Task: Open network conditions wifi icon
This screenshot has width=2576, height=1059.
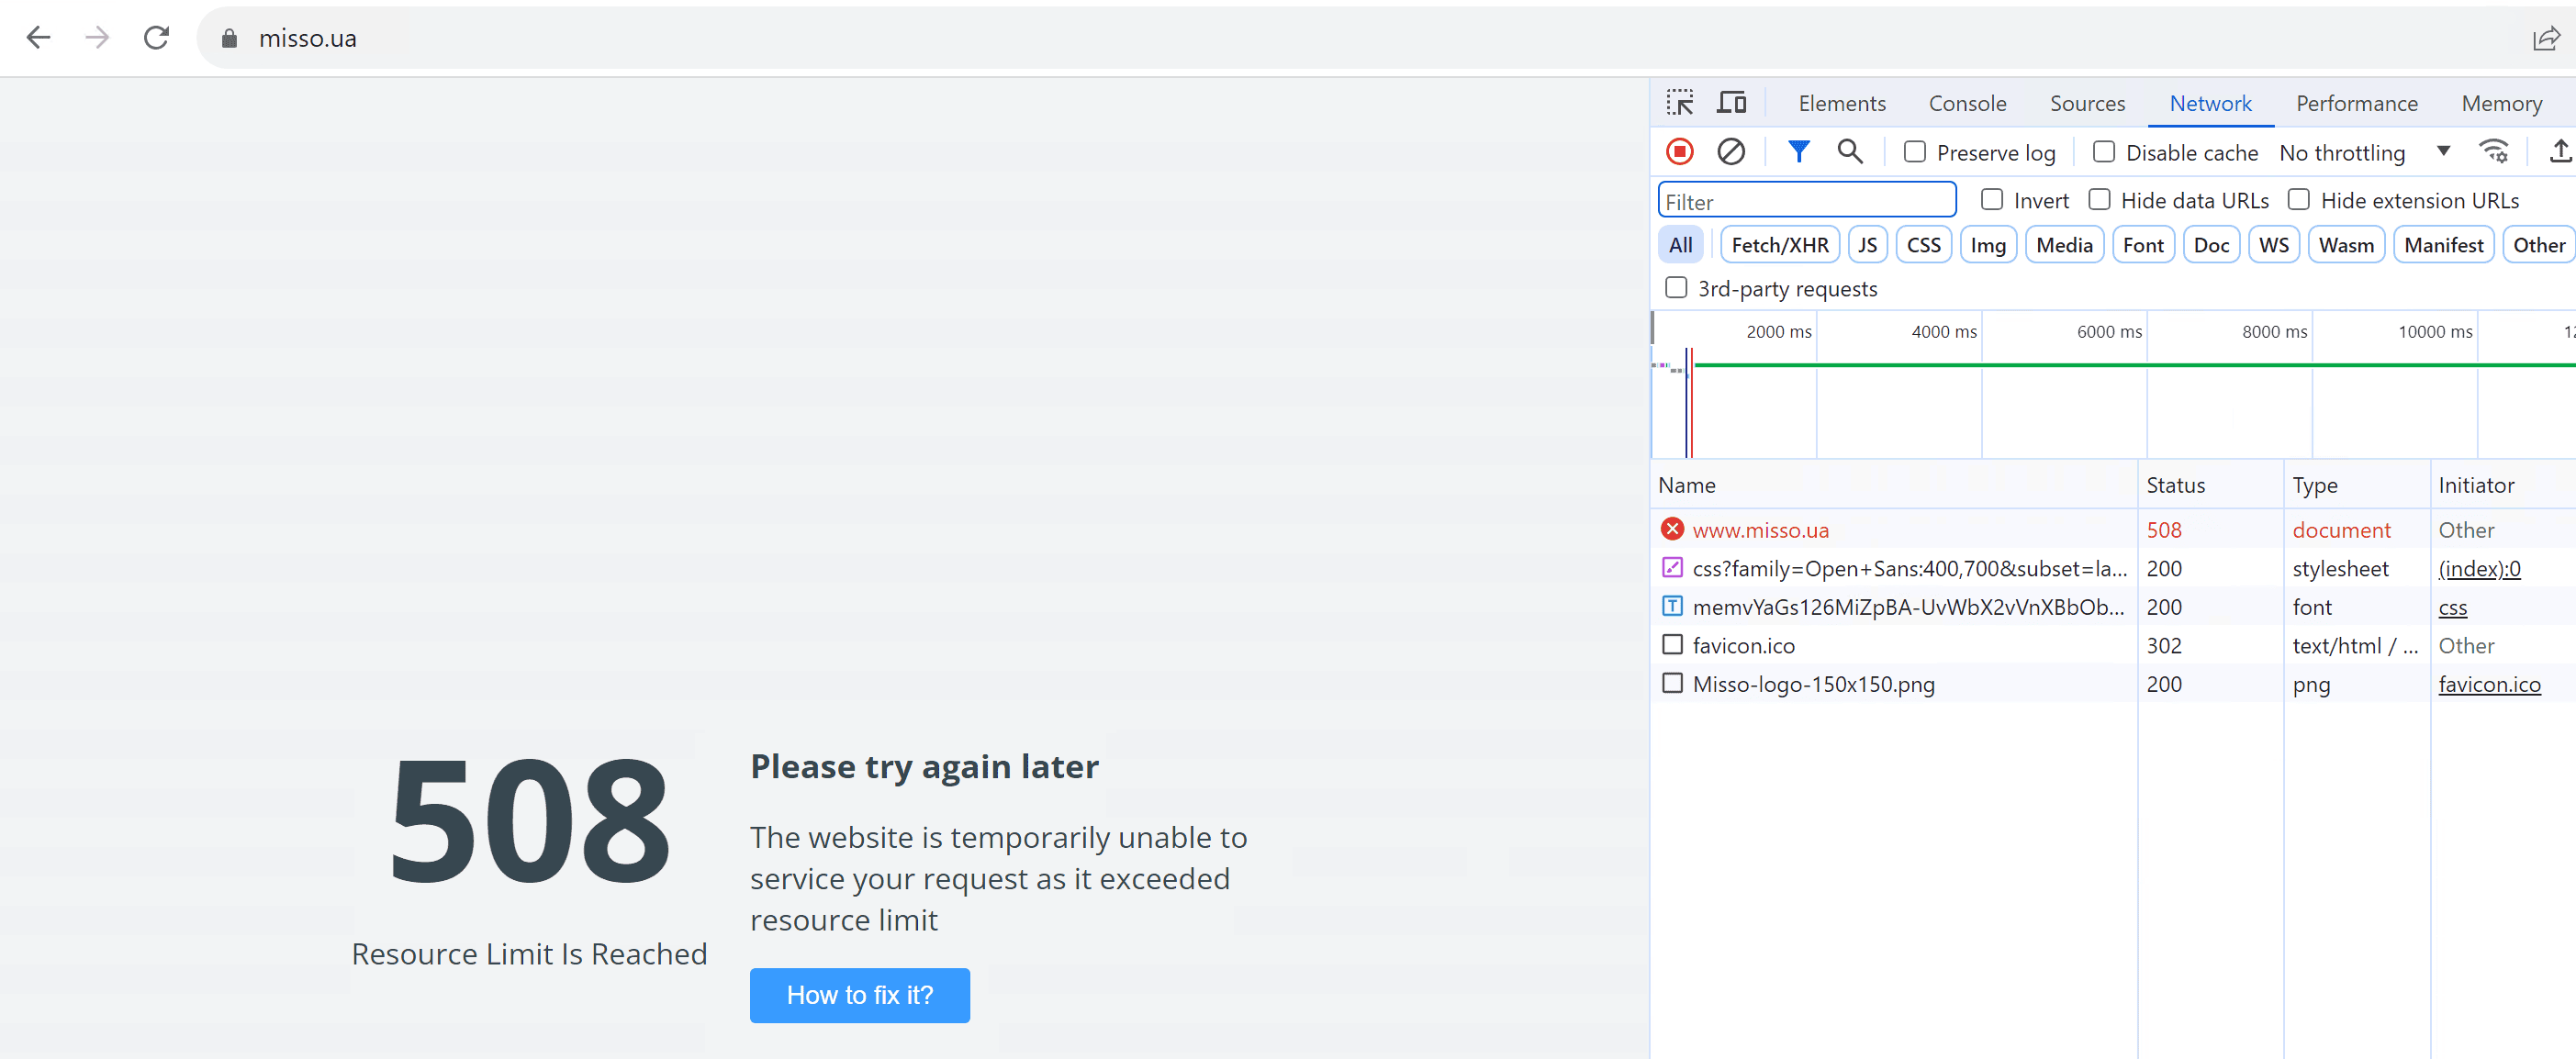Action: click(2494, 152)
